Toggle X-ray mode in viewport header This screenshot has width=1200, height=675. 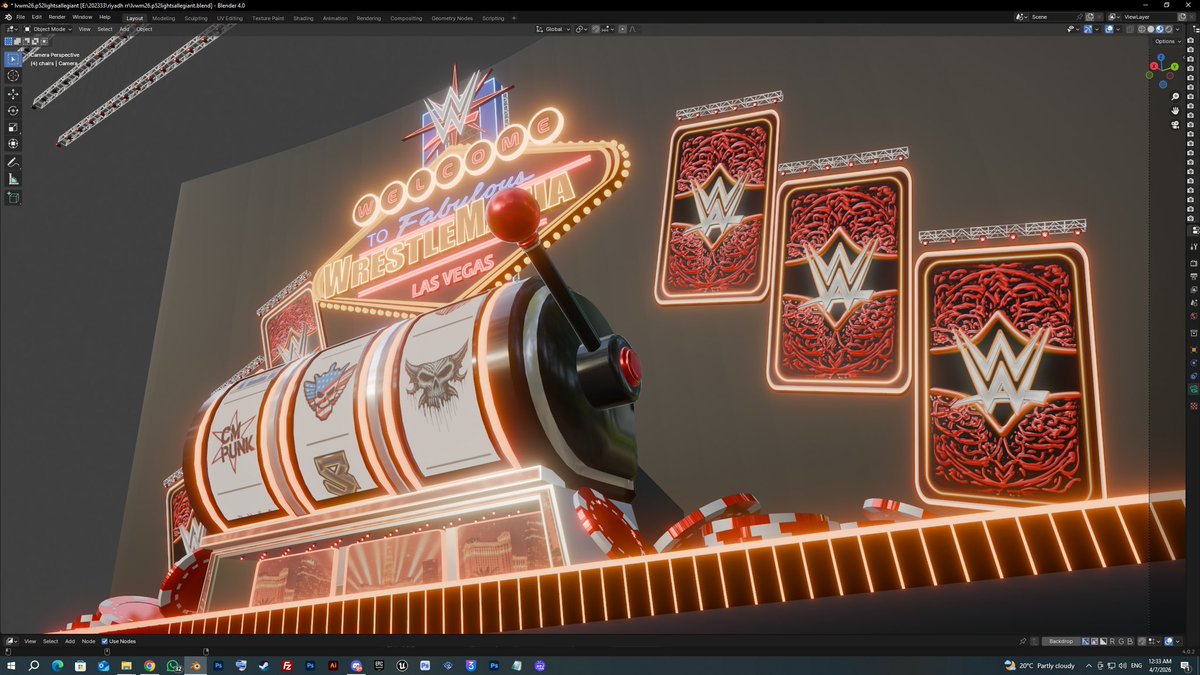point(1130,29)
